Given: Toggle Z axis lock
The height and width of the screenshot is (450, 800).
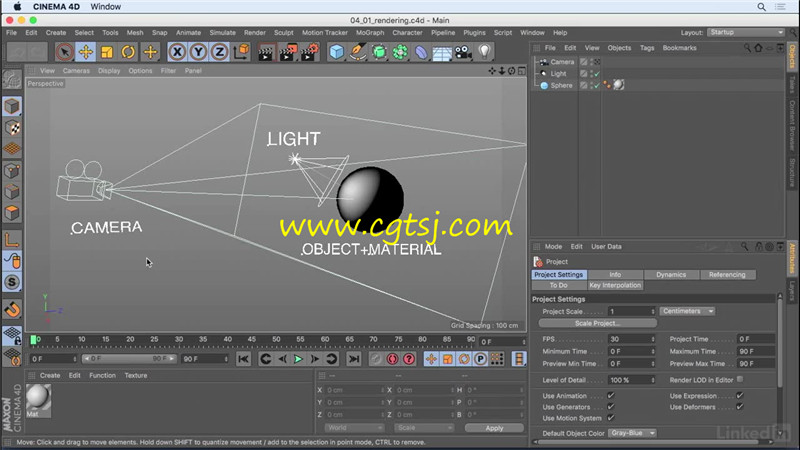Looking at the screenshot, I should (219, 52).
